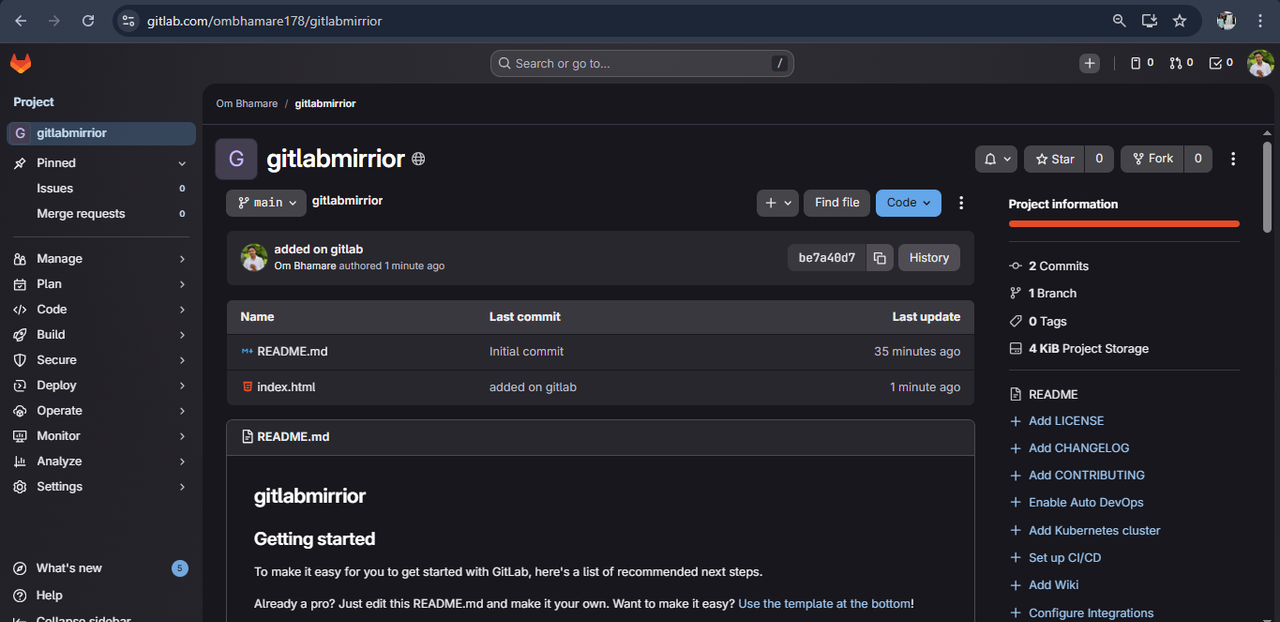Expand the Settings sidebar section

100,487
